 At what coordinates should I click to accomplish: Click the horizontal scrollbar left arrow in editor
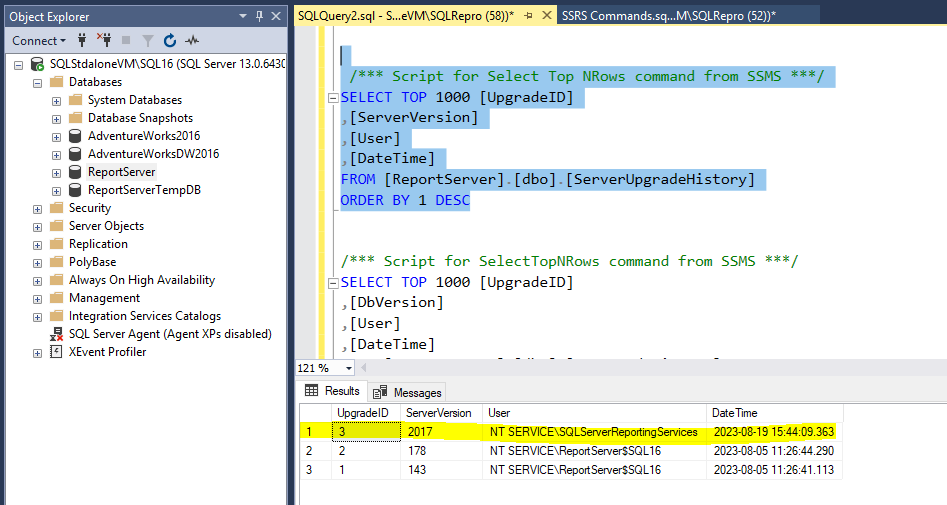click(x=364, y=368)
